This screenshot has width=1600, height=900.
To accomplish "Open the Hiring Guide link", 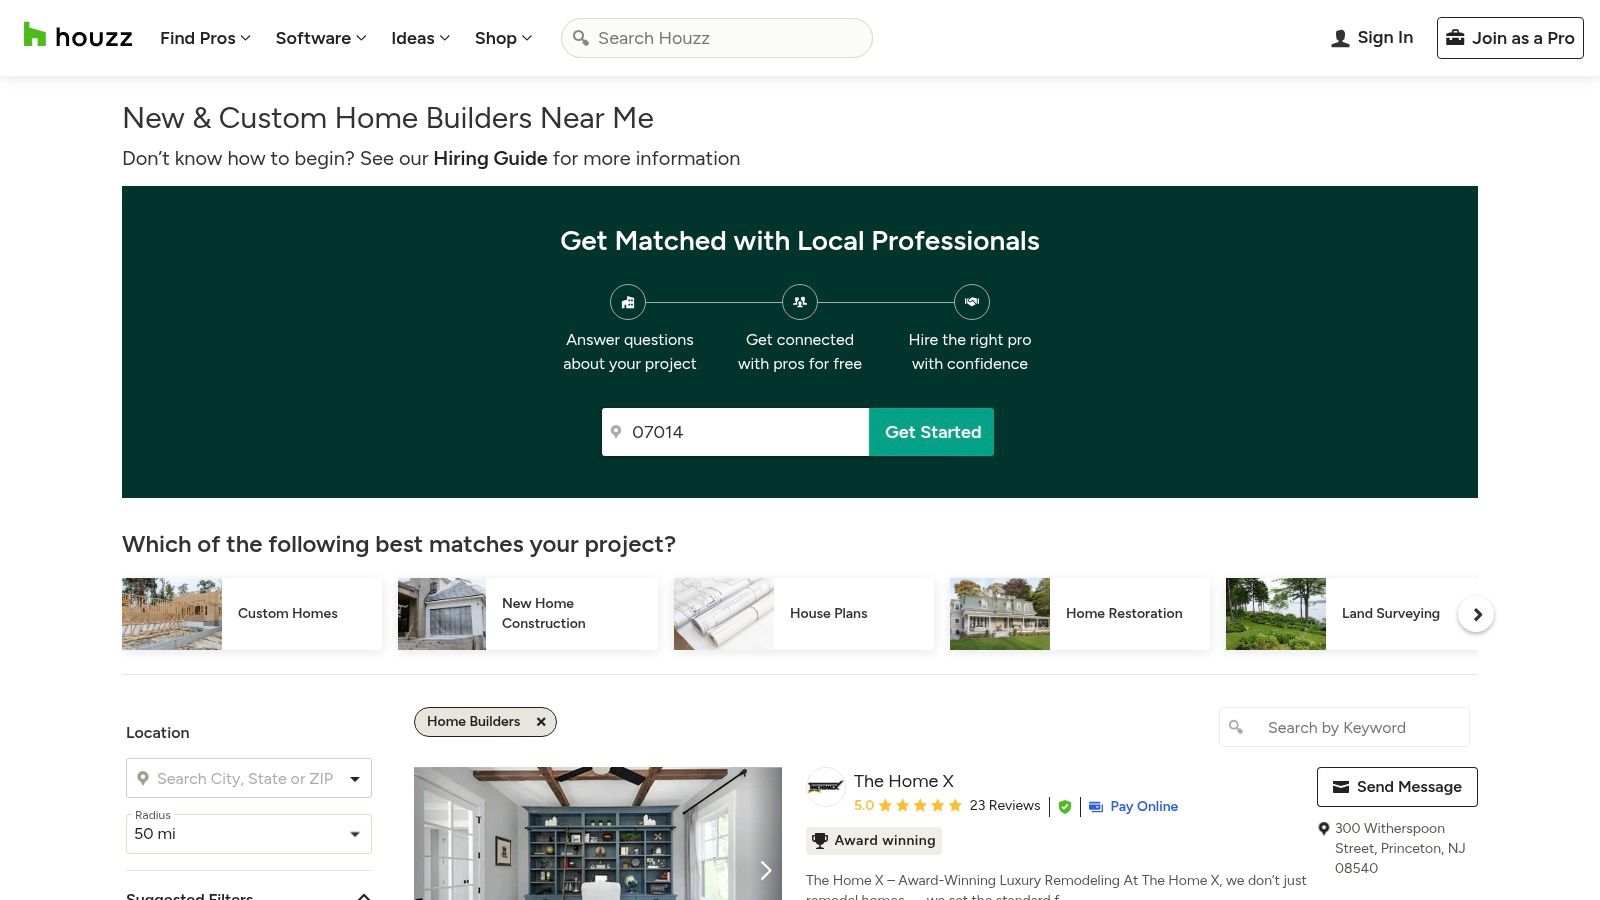I will (489, 158).
